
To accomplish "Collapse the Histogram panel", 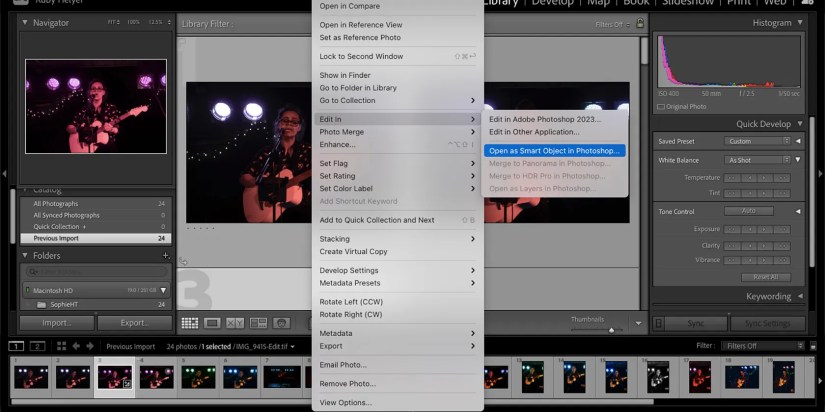I will (x=800, y=23).
